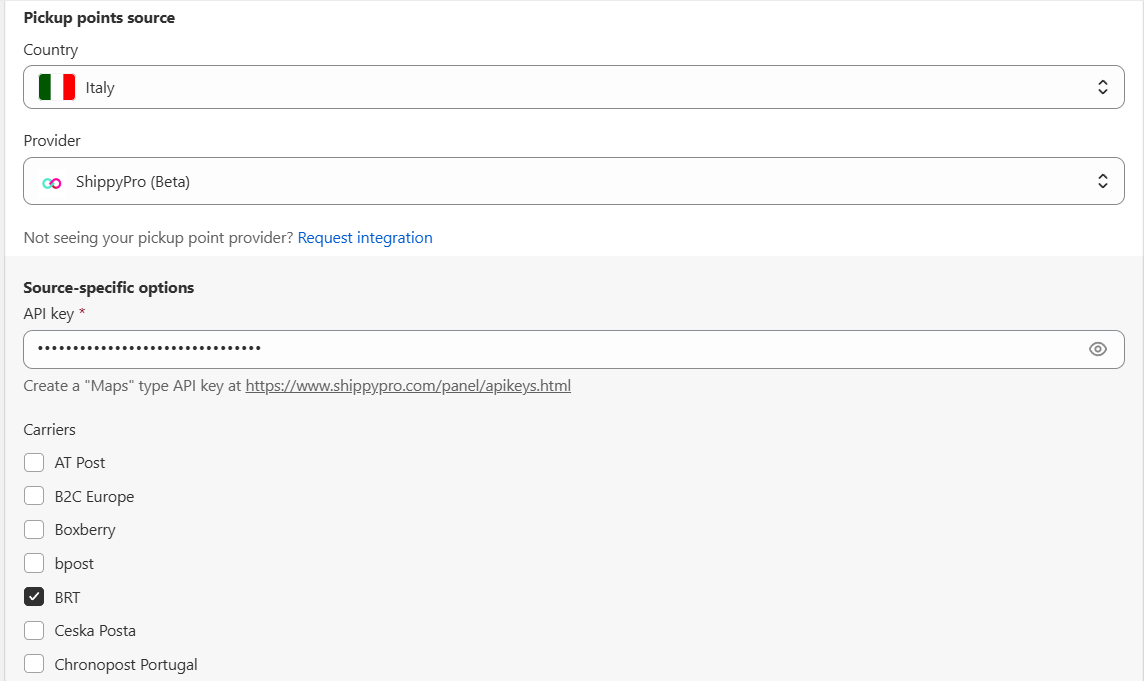Check the Chronopost Portugal carrier checkbox
1144x681 pixels.
(34, 664)
